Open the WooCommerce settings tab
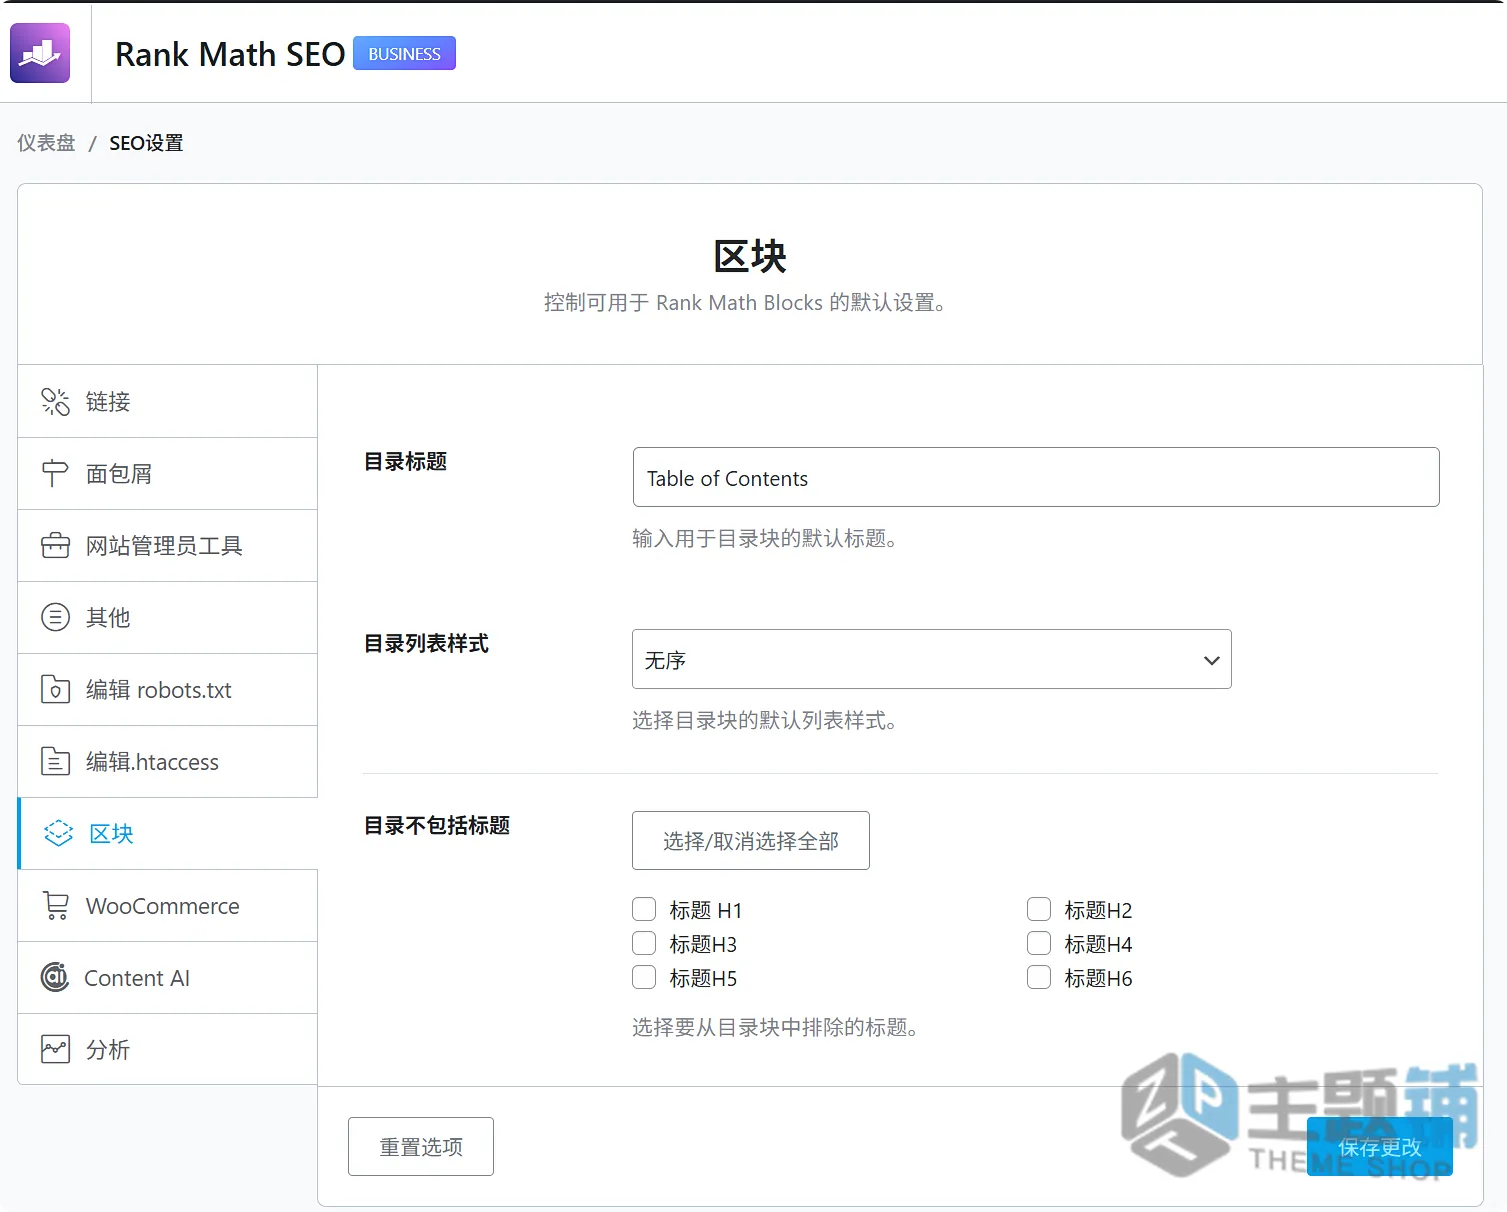Screen dimensions: 1507x1212 click(x=168, y=906)
